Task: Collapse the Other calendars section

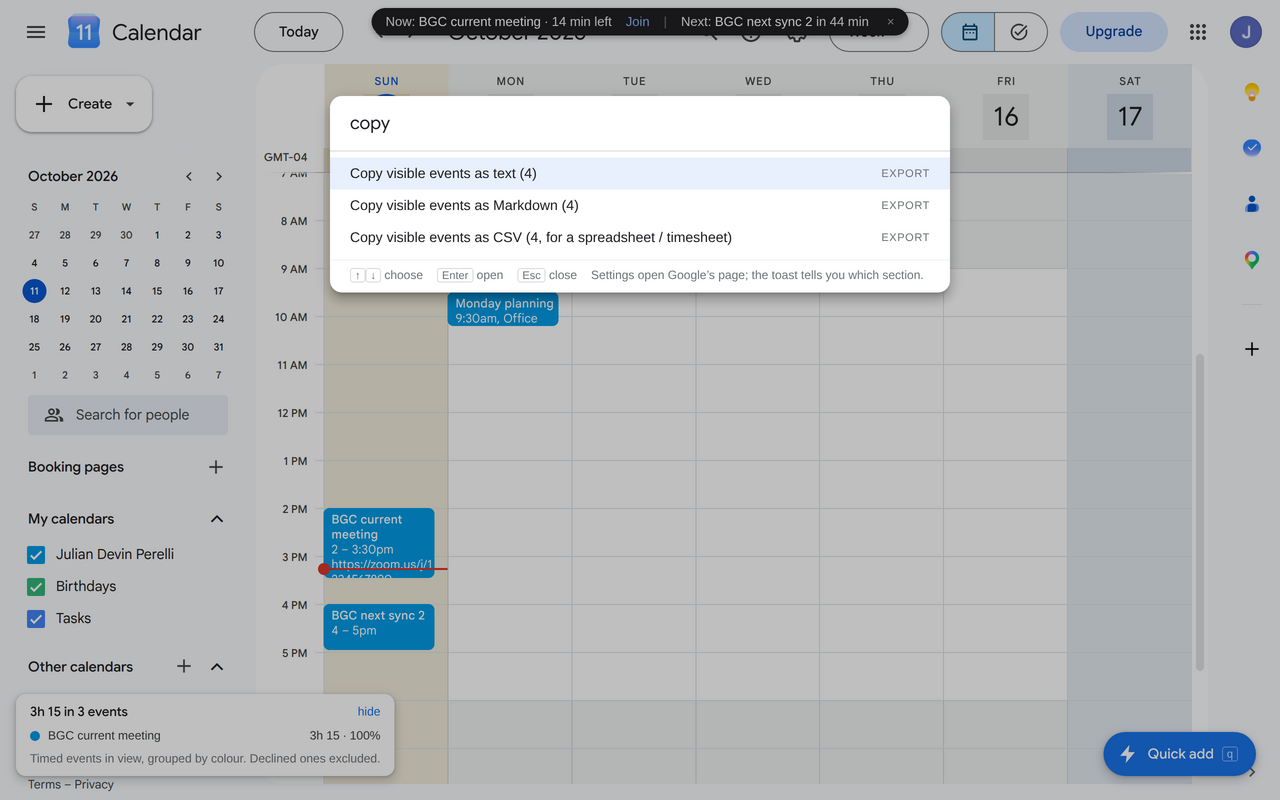Action: tap(217, 667)
